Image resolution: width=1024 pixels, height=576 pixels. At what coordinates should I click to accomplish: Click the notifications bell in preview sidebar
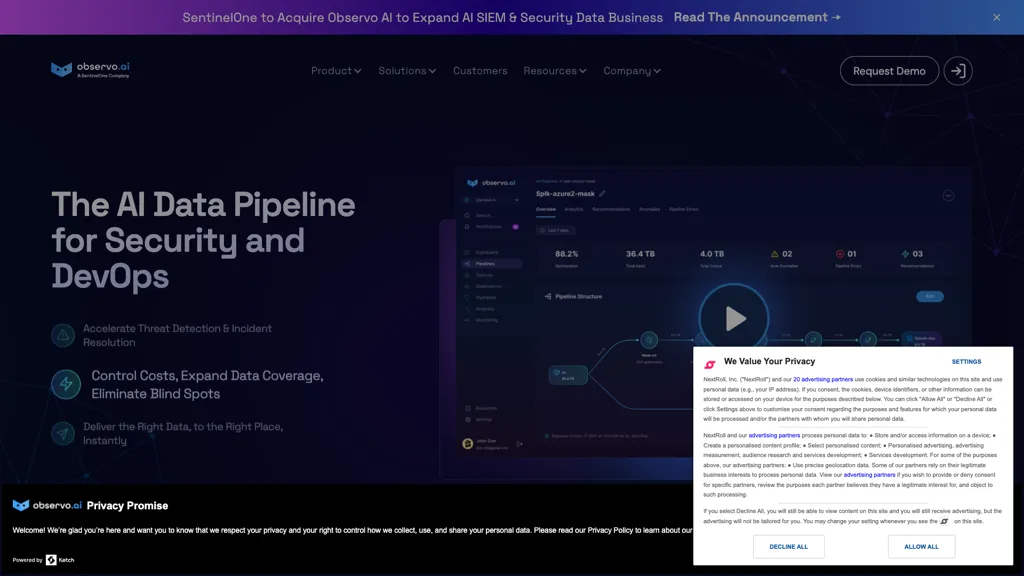467,227
